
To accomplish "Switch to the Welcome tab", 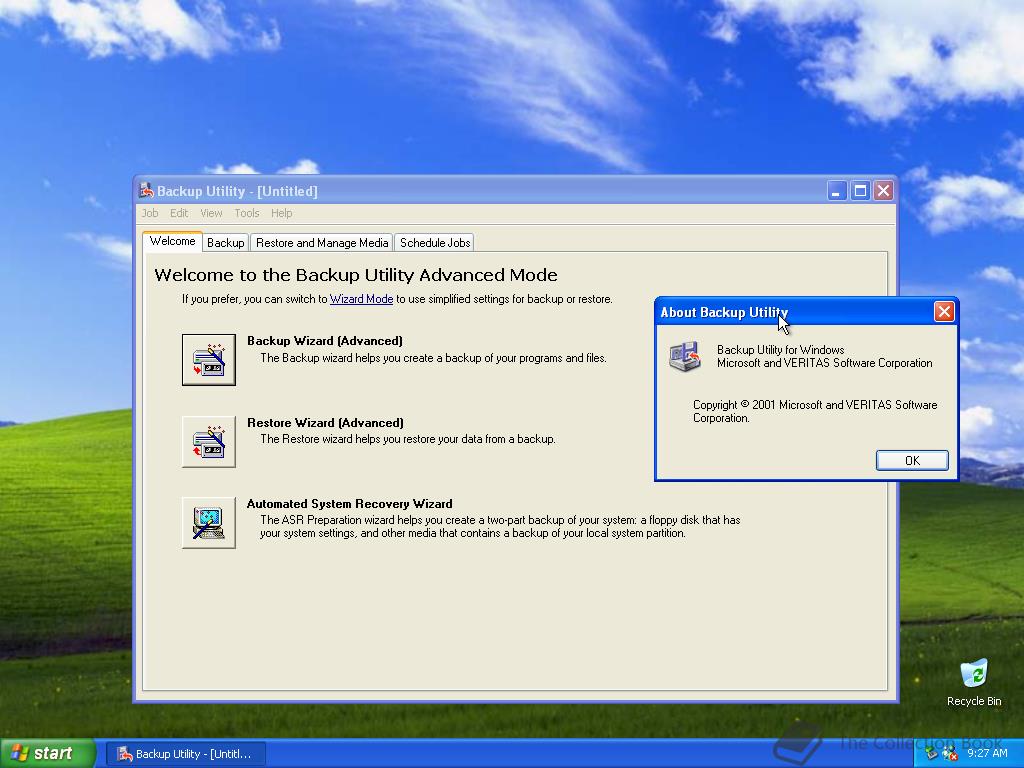I will pyautogui.click(x=172, y=241).
